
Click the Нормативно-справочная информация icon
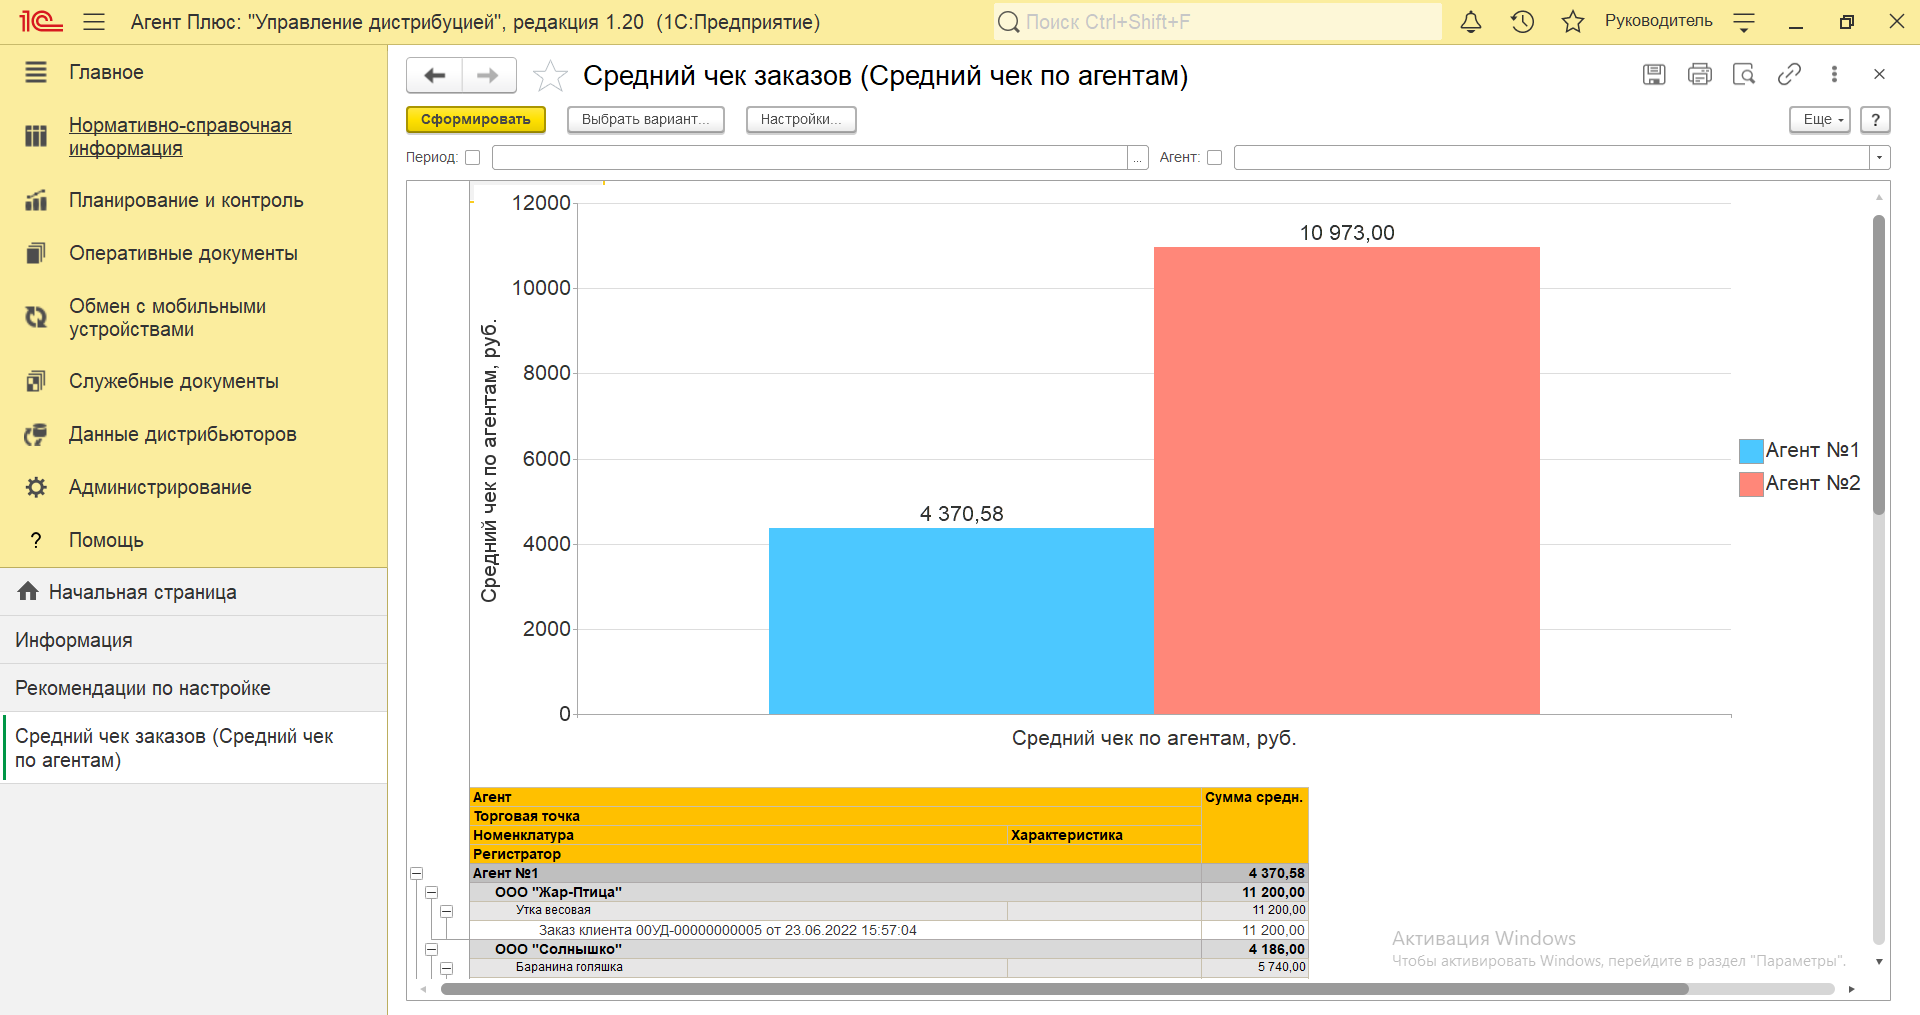coord(36,136)
